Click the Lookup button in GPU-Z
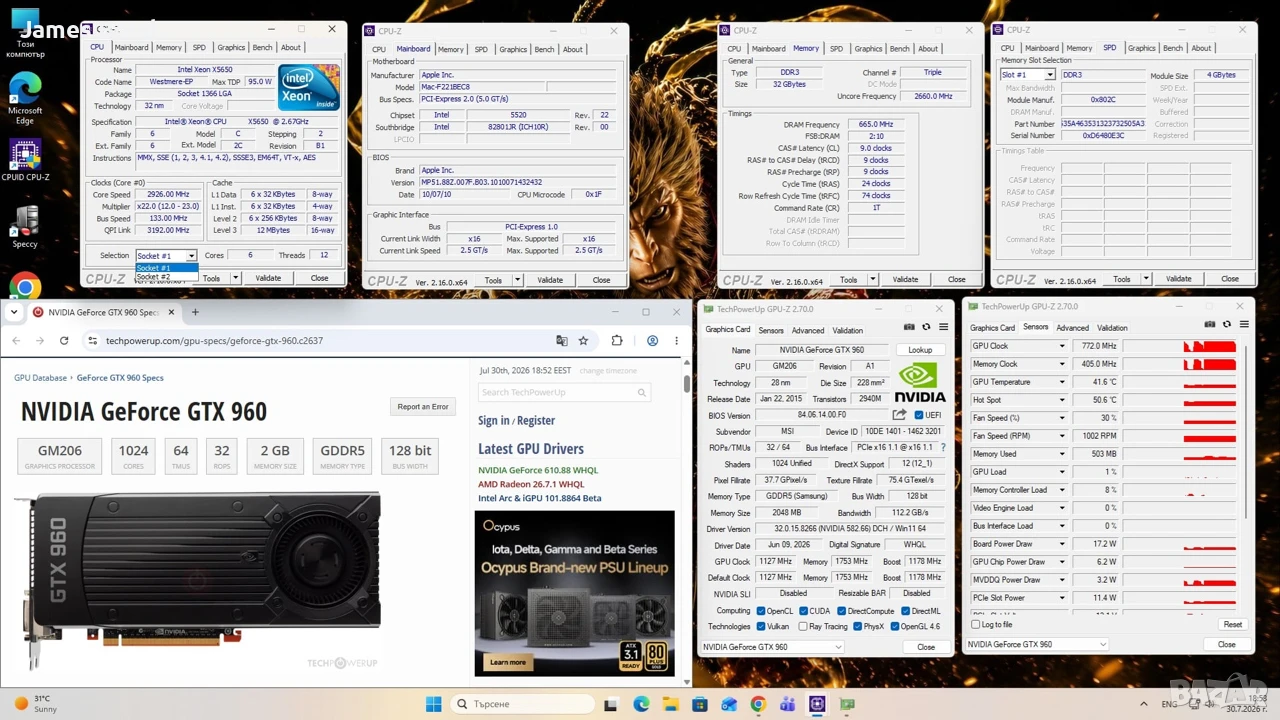 coord(920,350)
